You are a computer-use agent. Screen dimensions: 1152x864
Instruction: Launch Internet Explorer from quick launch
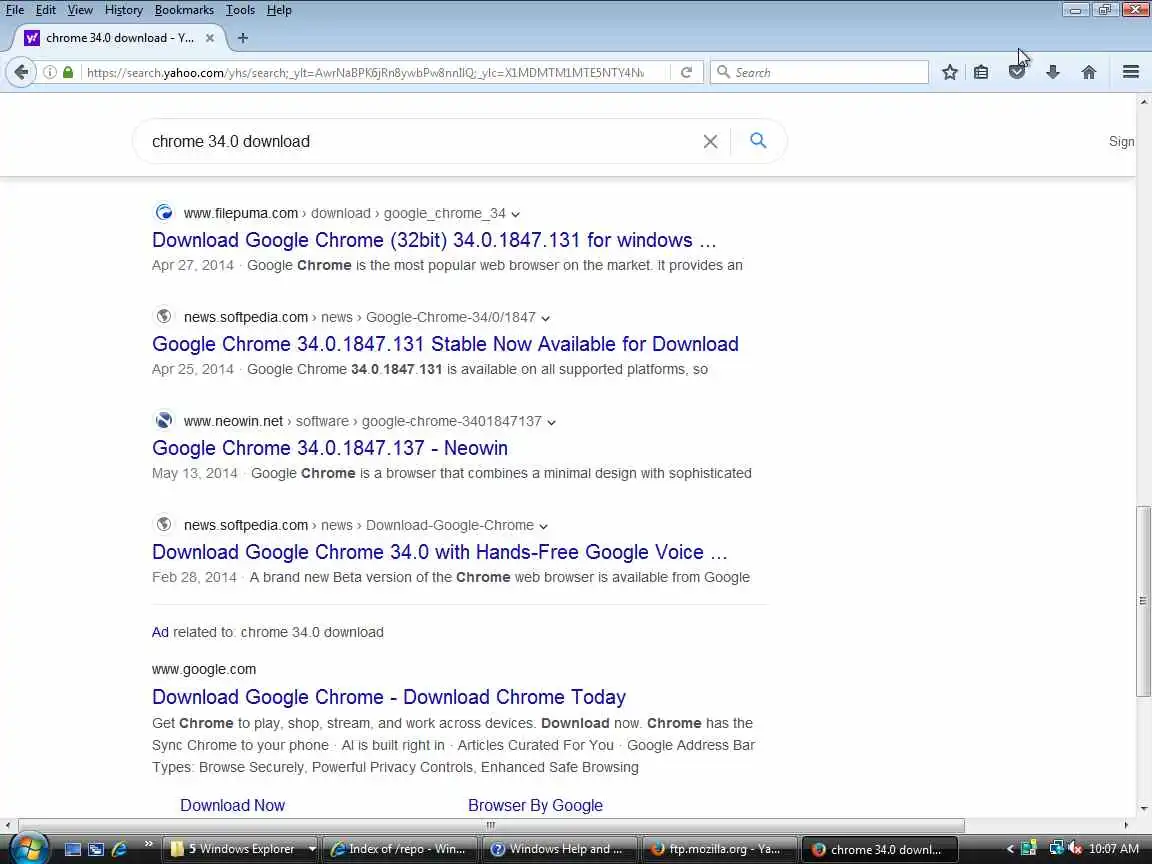point(119,849)
